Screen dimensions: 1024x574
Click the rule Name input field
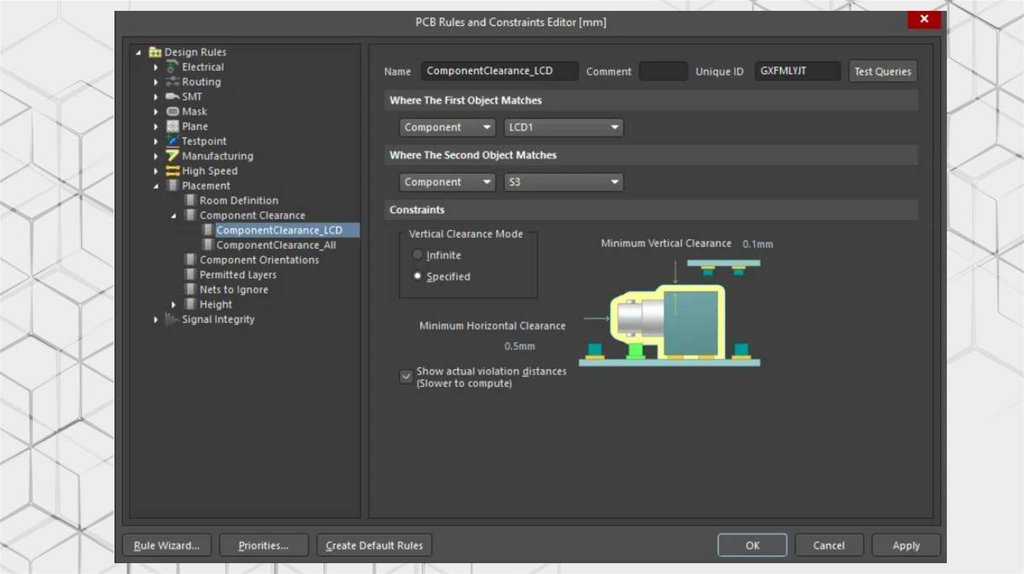click(x=499, y=72)
